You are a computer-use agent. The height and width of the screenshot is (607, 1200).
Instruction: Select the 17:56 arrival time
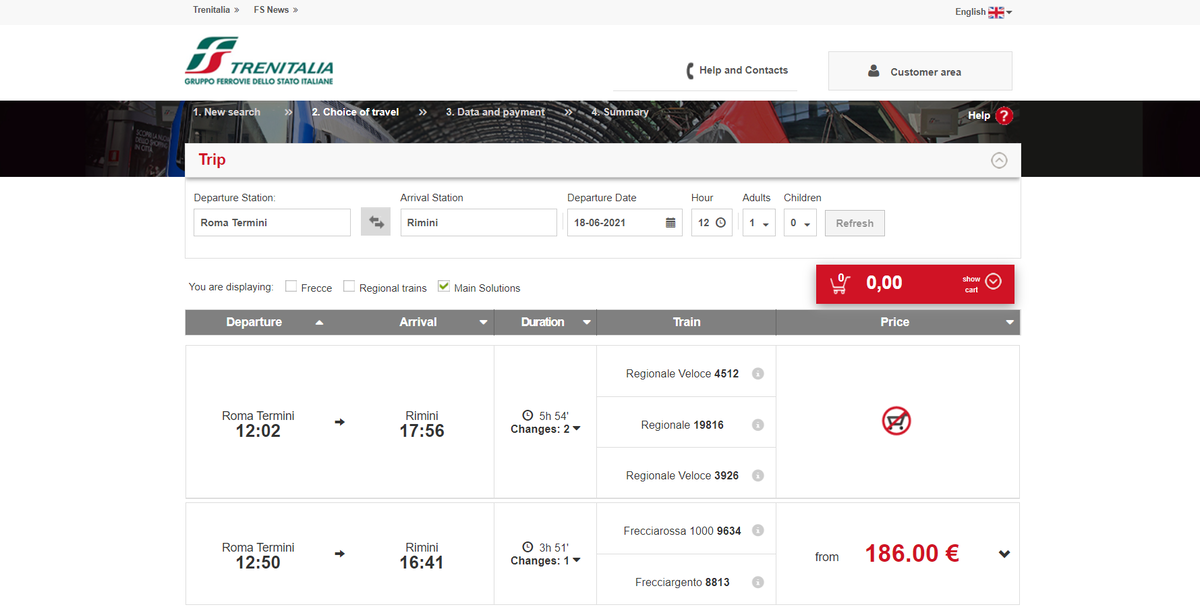tap(422, 431)
